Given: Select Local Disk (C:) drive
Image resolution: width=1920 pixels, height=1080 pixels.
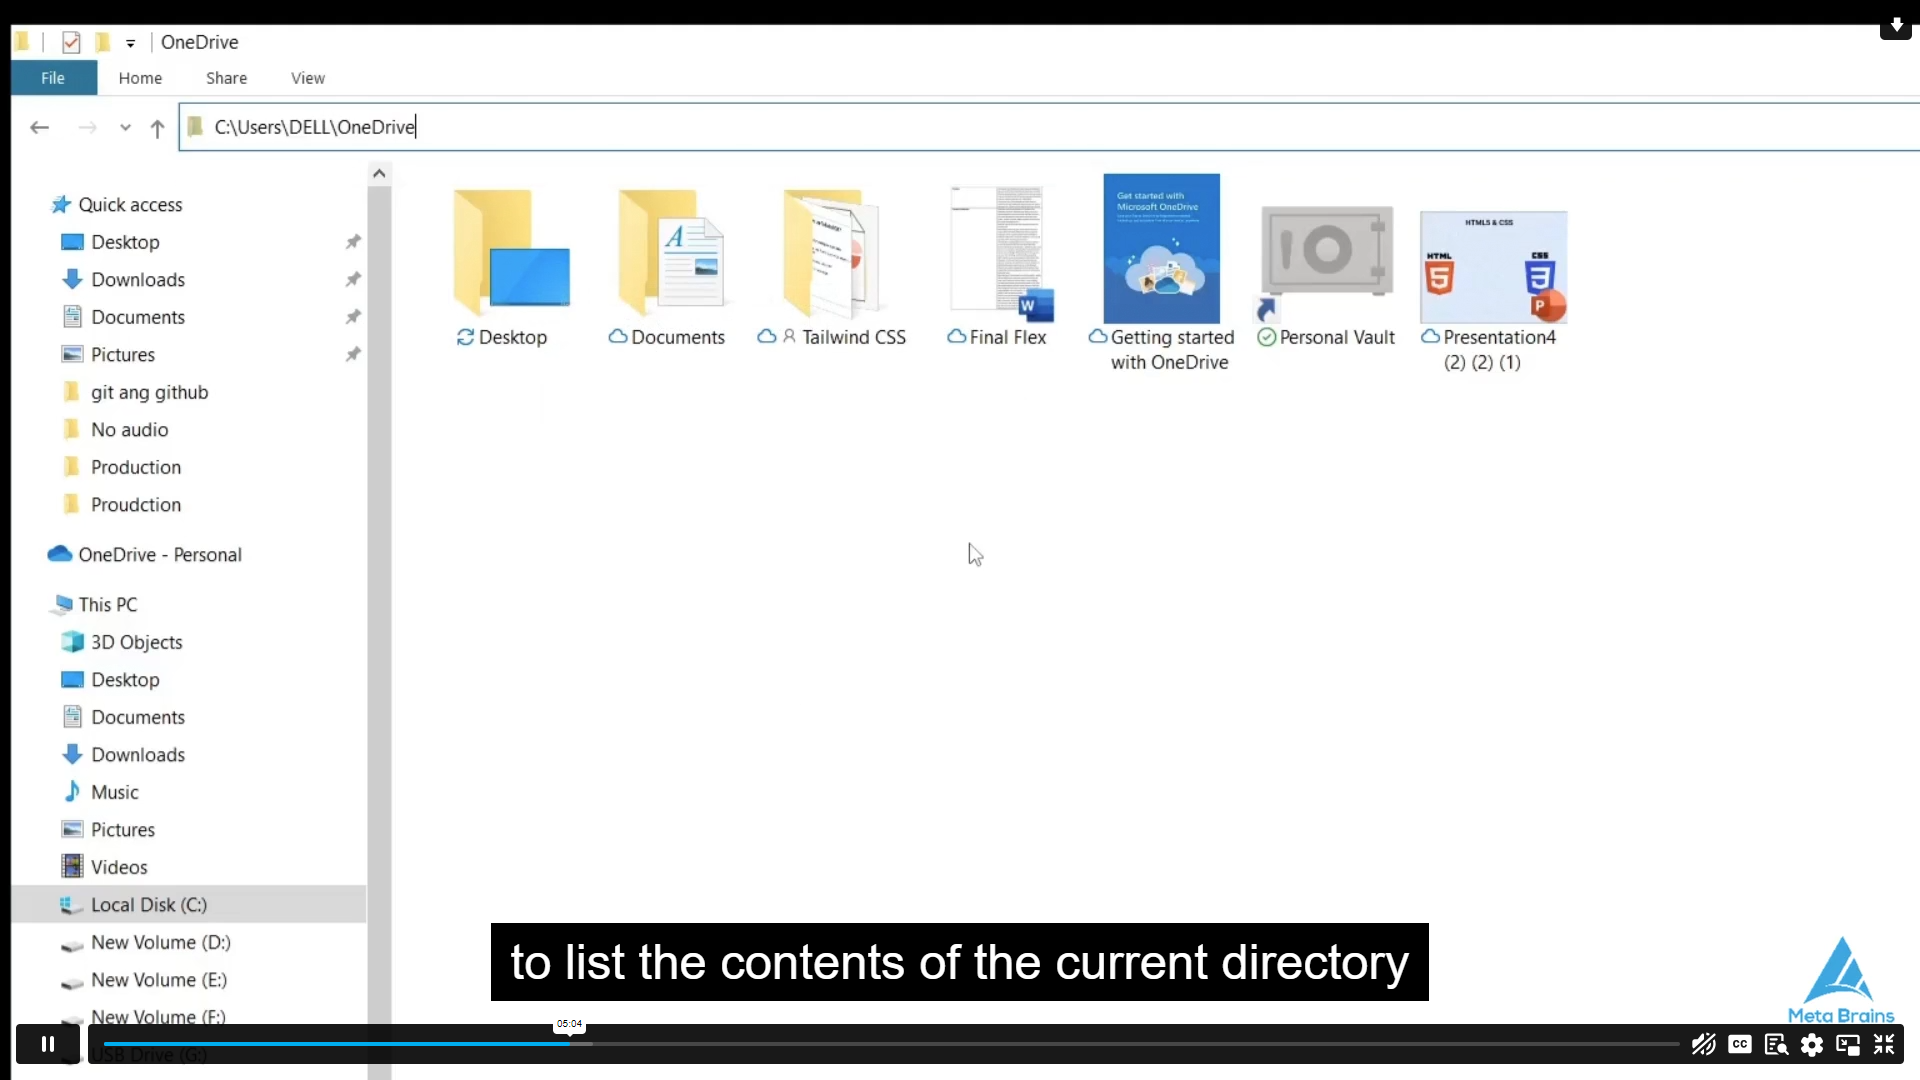Looking at the screenshot, I should click(x=188, y=905).
